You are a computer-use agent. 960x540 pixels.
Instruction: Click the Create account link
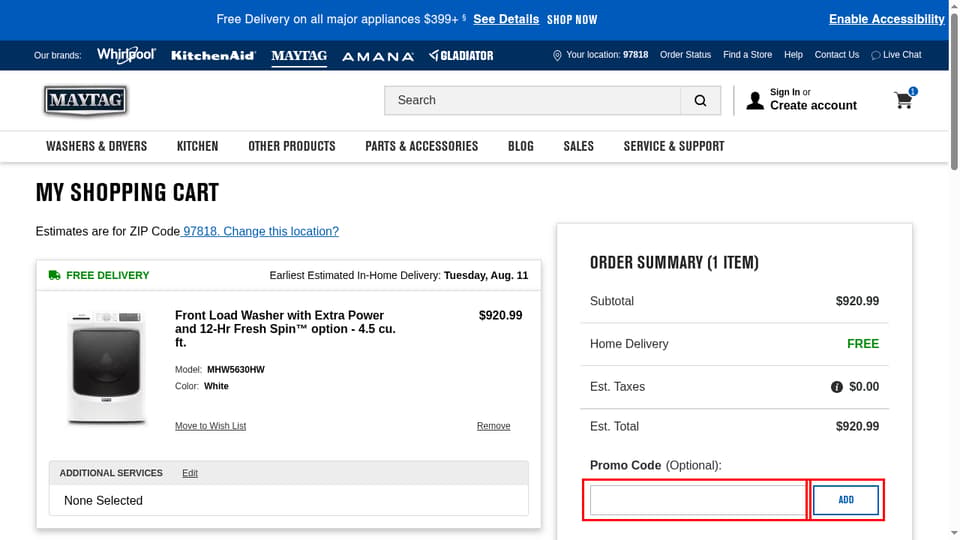tap(813, 106)
